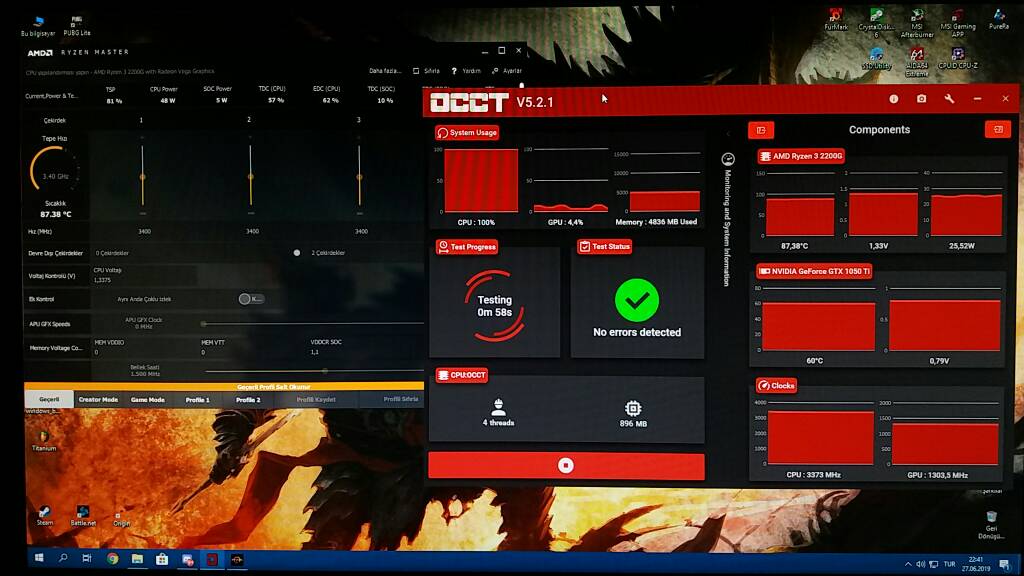Click the 1,33V CPU voltage graph
Screen dimensions: 1024x576
(883, 204)
